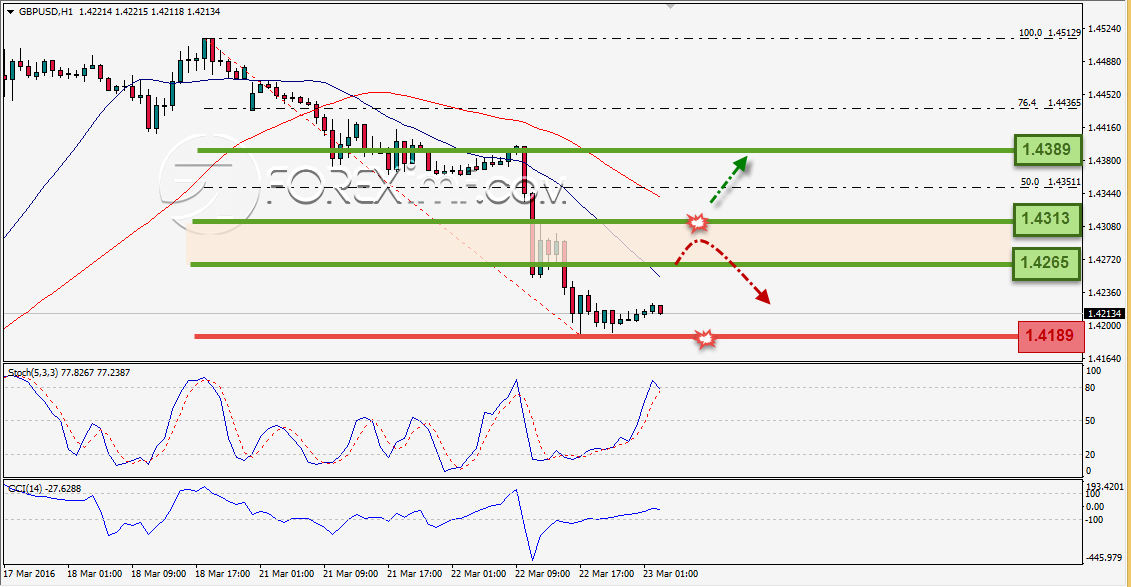Click the Stochastic scale value 20
Screen dimensions: 1131x587
pos(1090,454)
